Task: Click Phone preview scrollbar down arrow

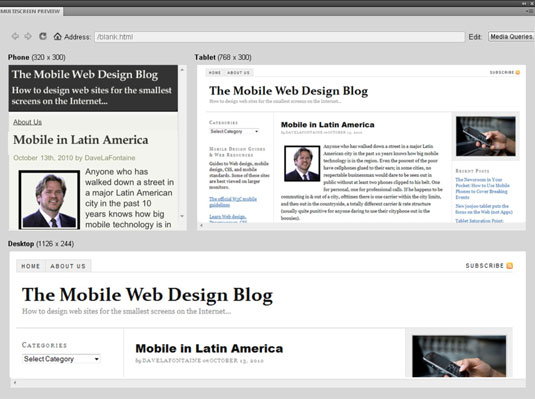Action: 182,216
